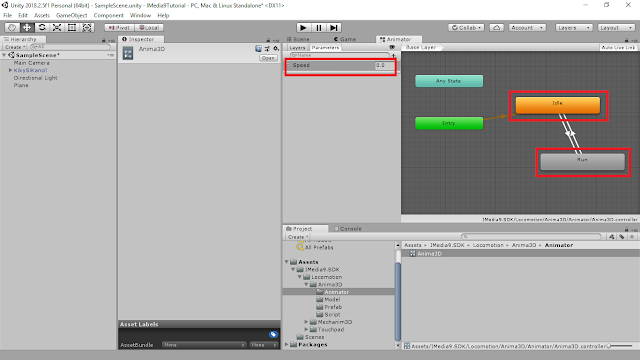Select Plane object in Hierarchy
640x360 pixels.
point(21,85)
